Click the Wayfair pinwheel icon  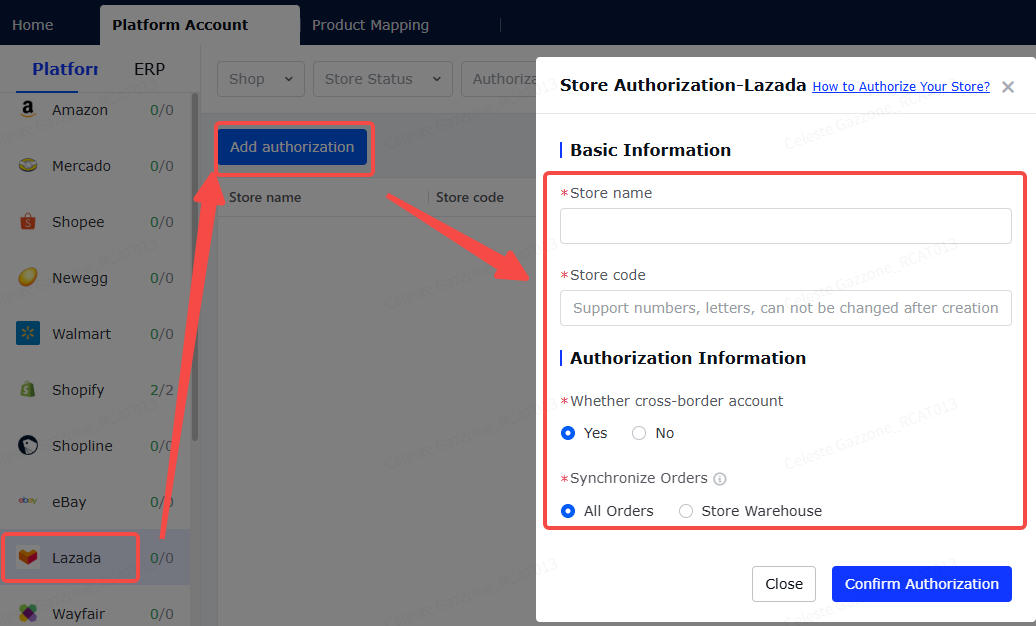coord(28,613)
